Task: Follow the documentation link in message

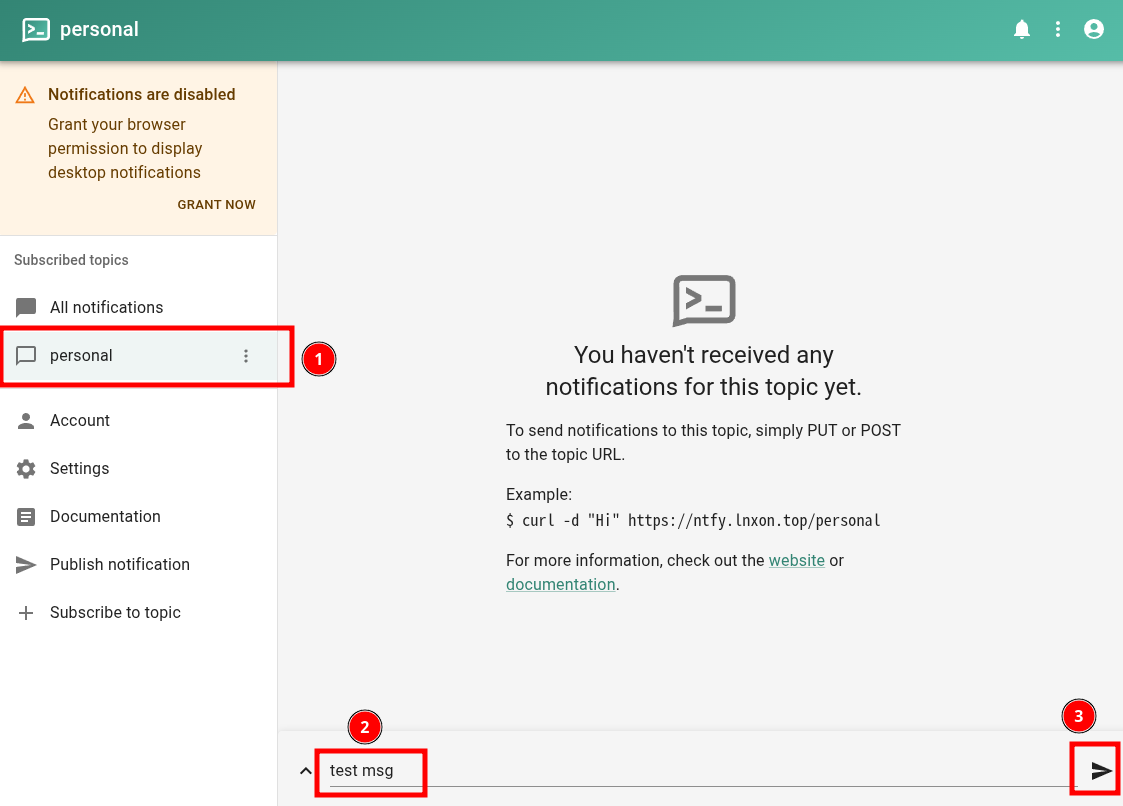Action: pyautogui.click(x=560, y=585)
